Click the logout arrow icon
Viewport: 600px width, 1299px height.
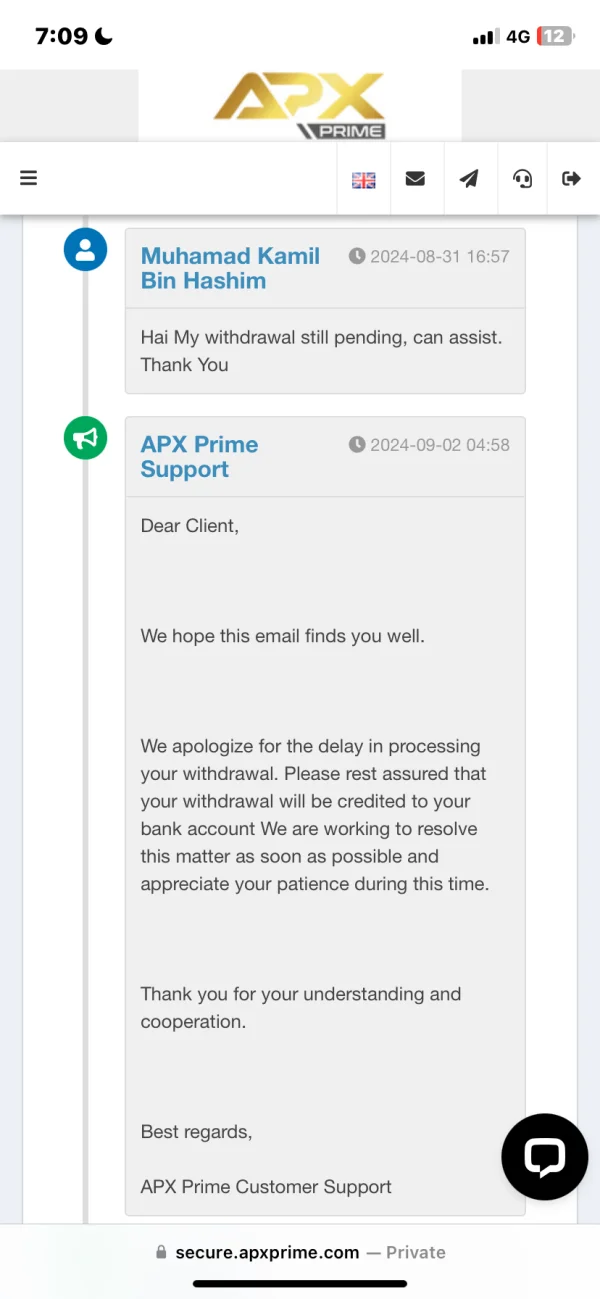tap(571, 179)
